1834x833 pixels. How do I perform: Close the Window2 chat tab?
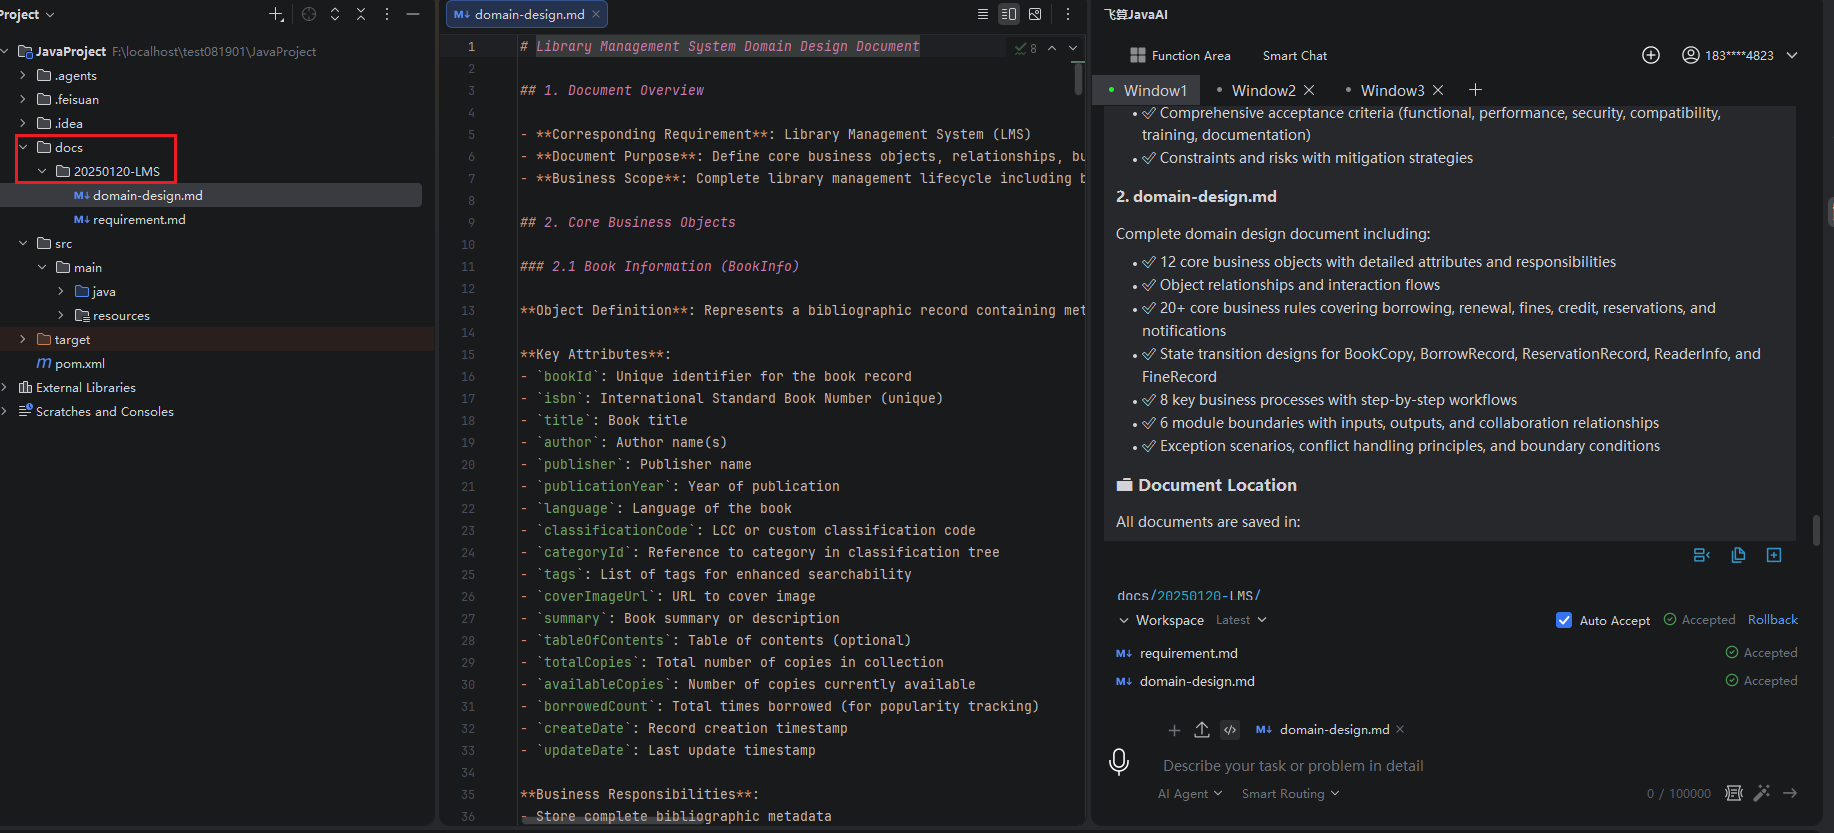(1309, 90)
